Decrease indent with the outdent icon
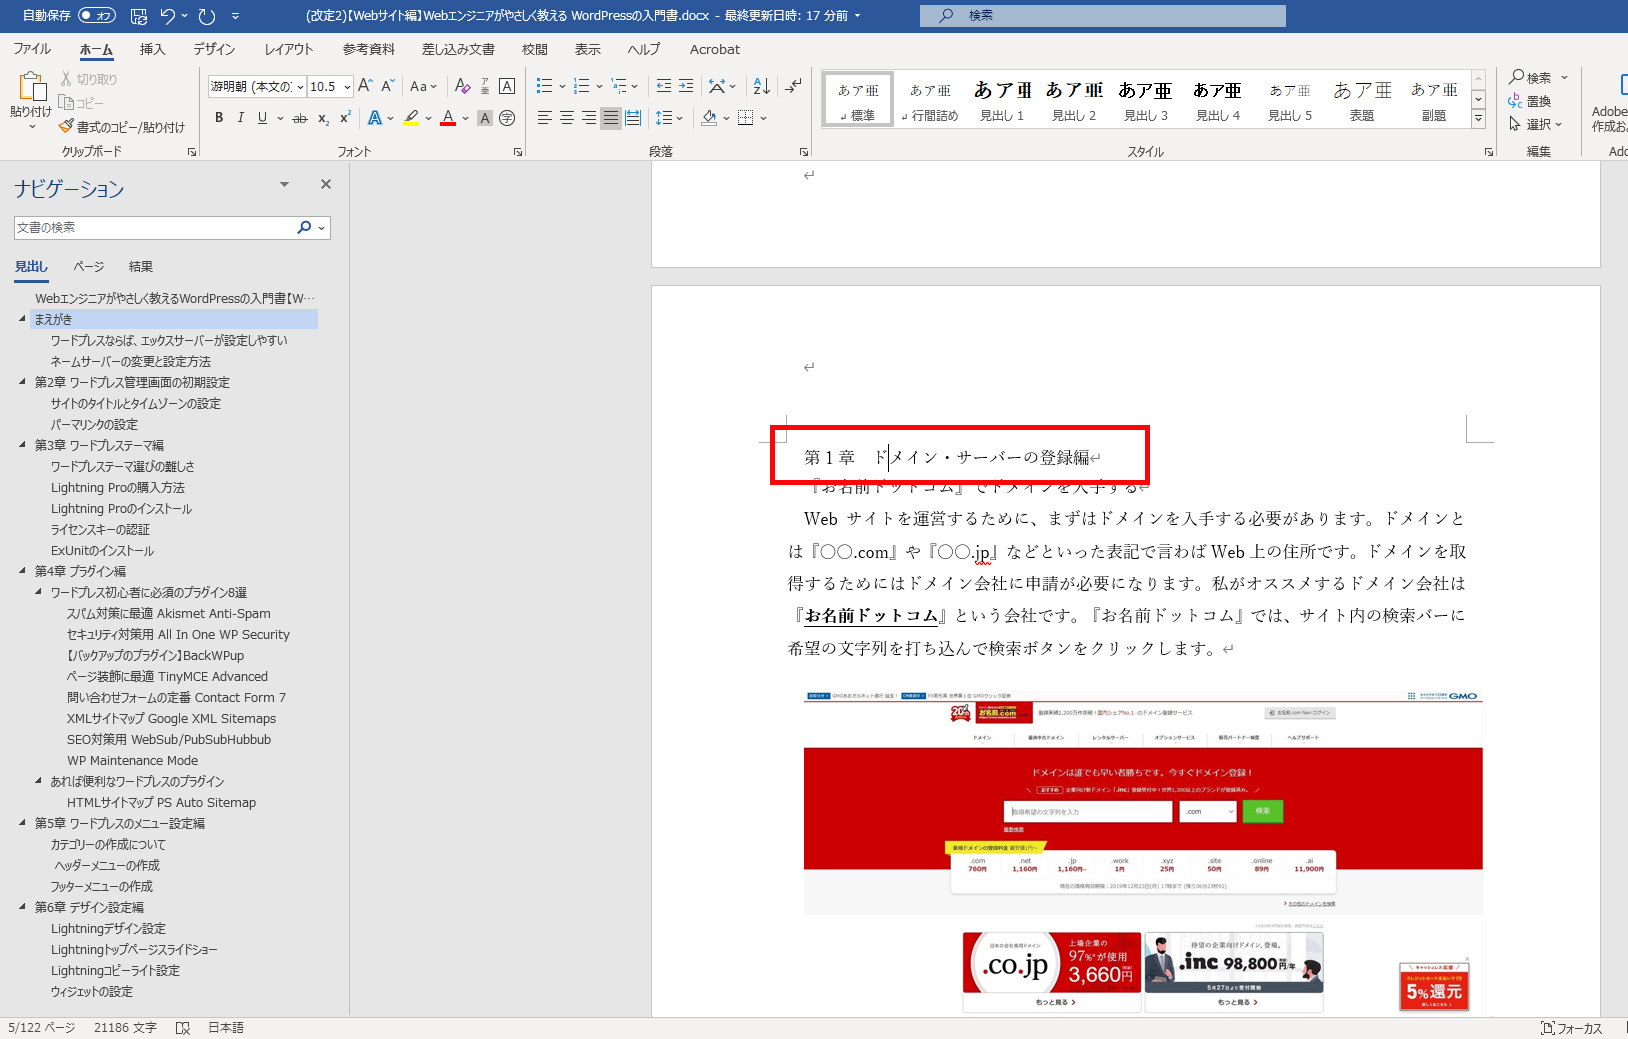 coord(664,86)
